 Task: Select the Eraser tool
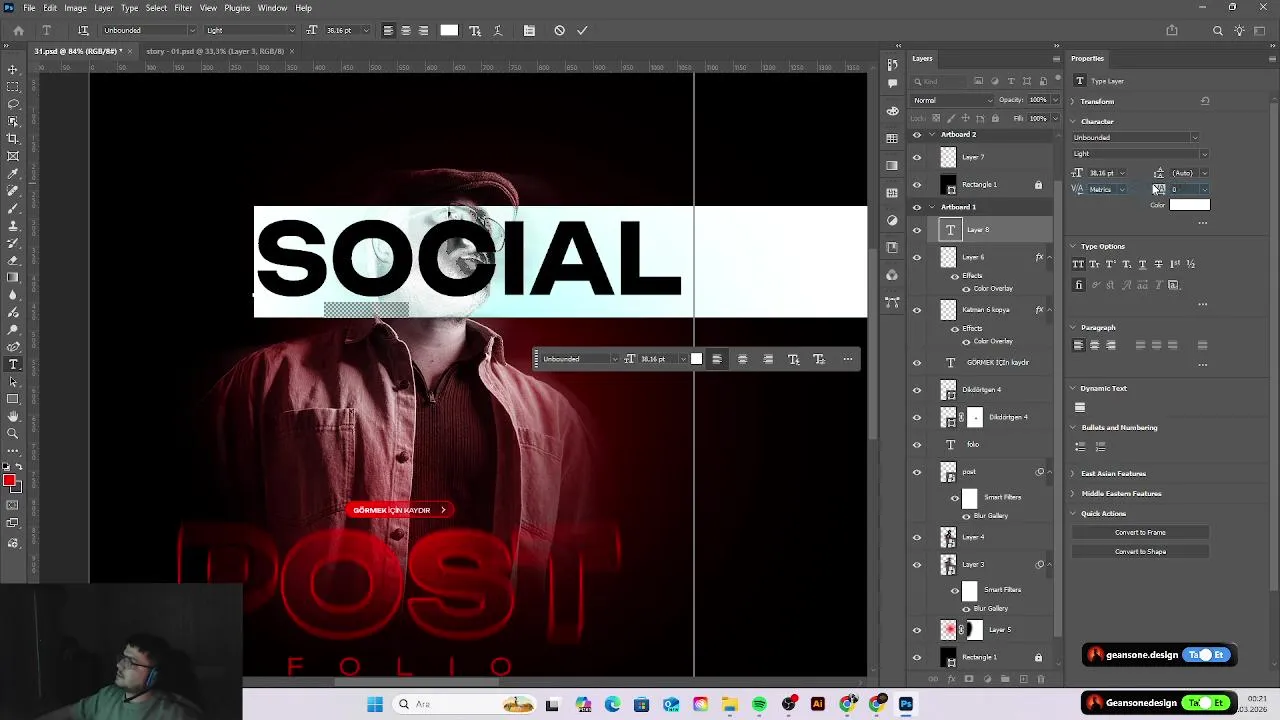(x=13, y=260)
